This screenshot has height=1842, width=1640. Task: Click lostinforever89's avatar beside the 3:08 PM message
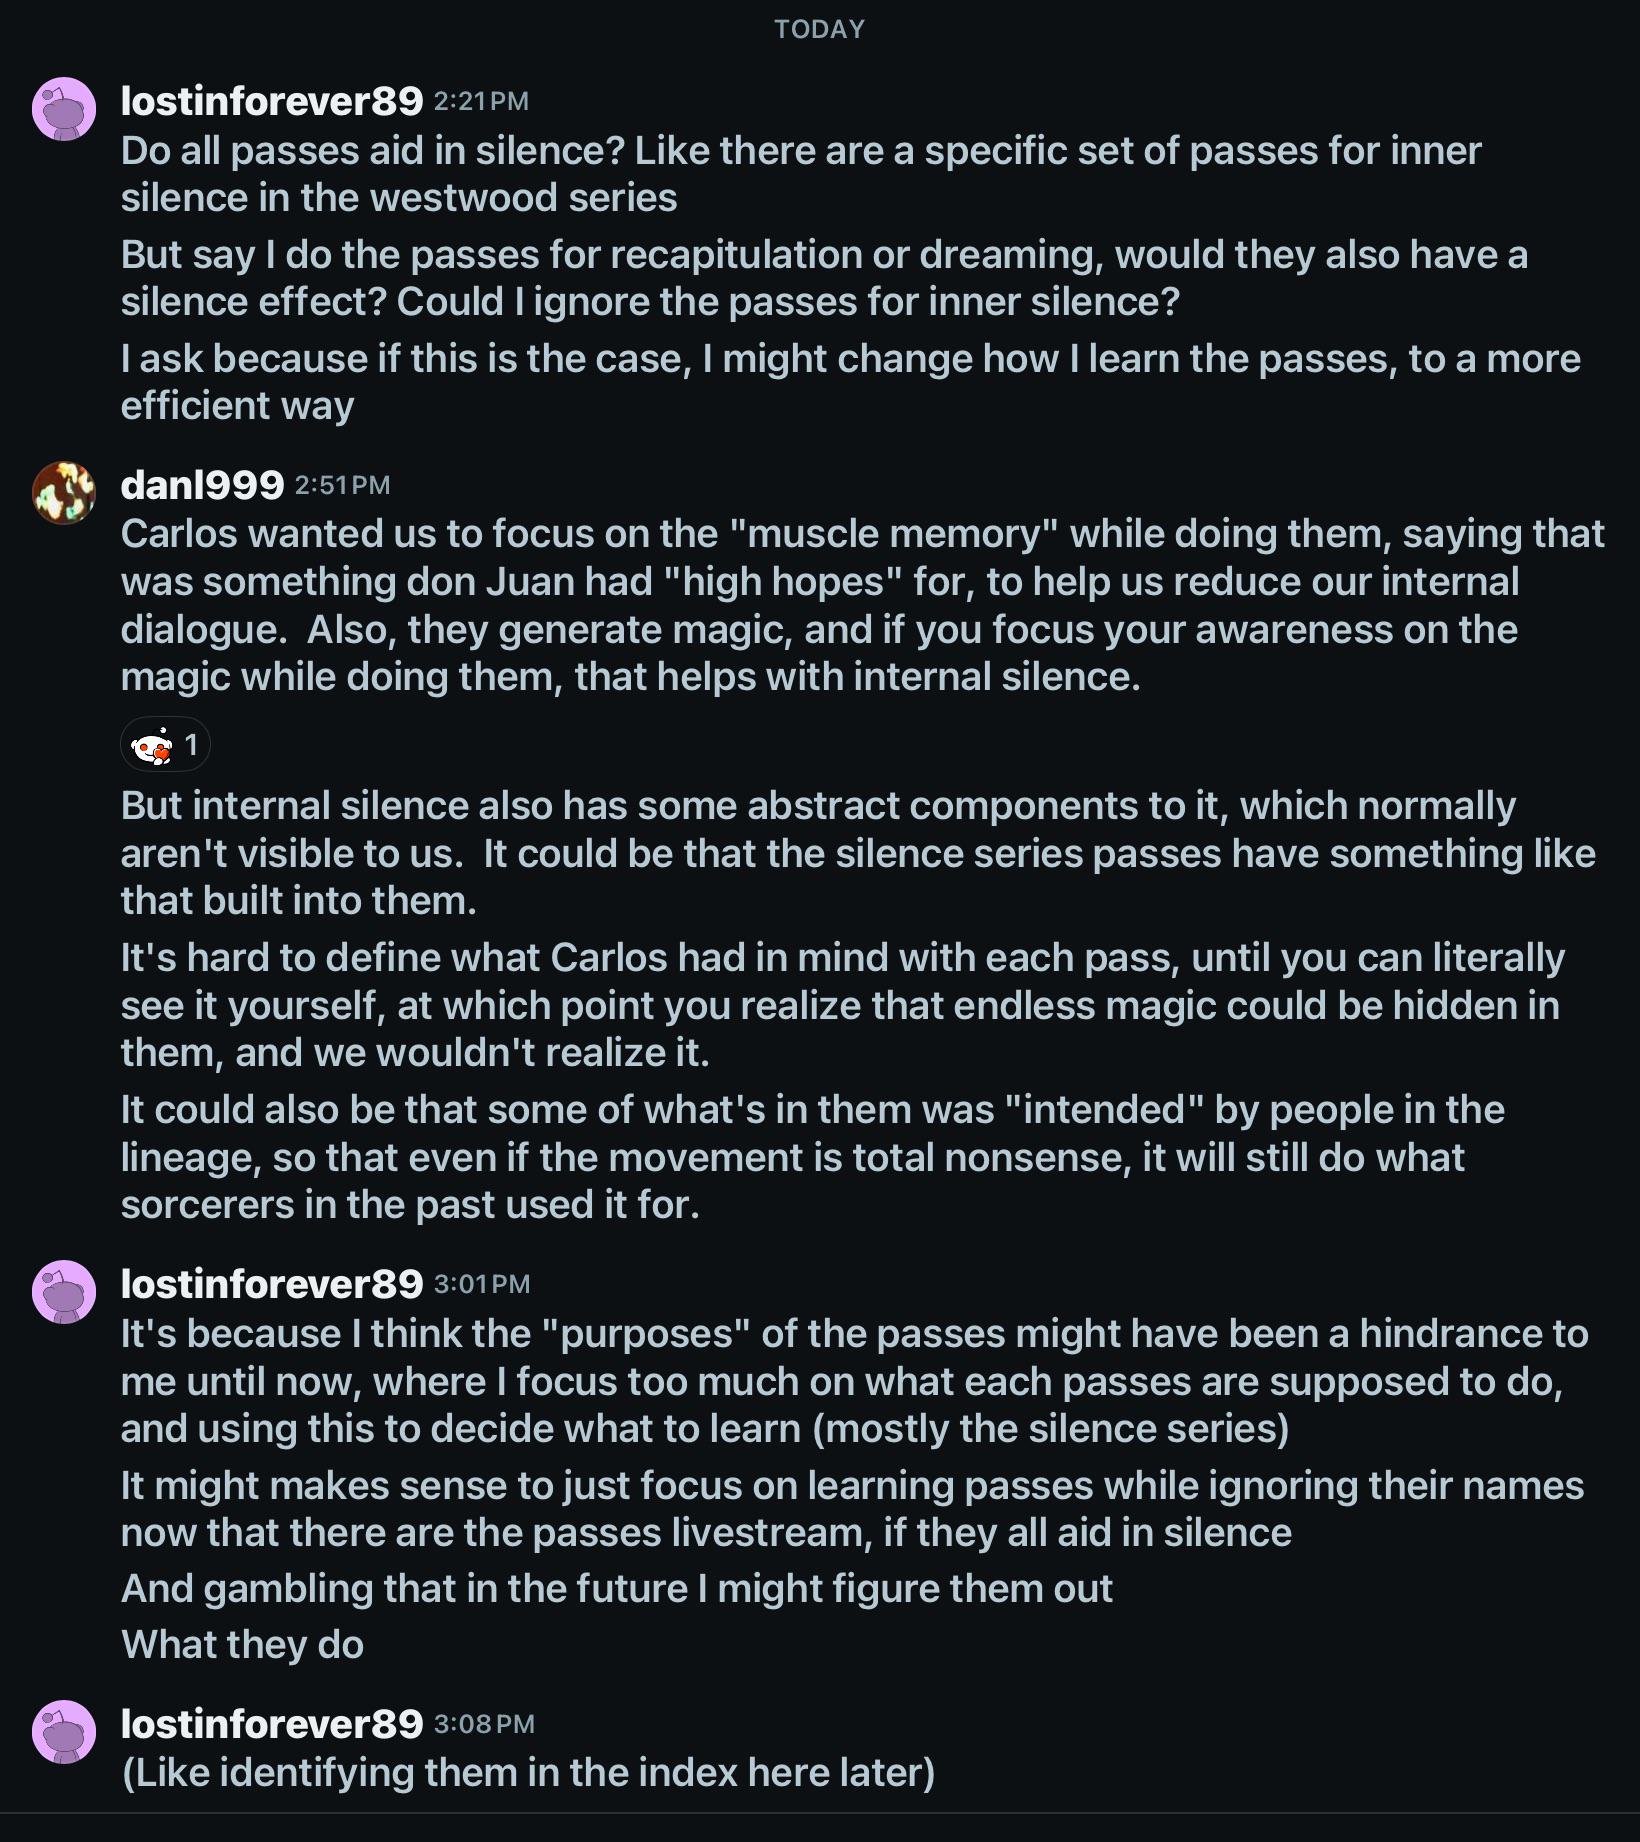[64, 1731]
